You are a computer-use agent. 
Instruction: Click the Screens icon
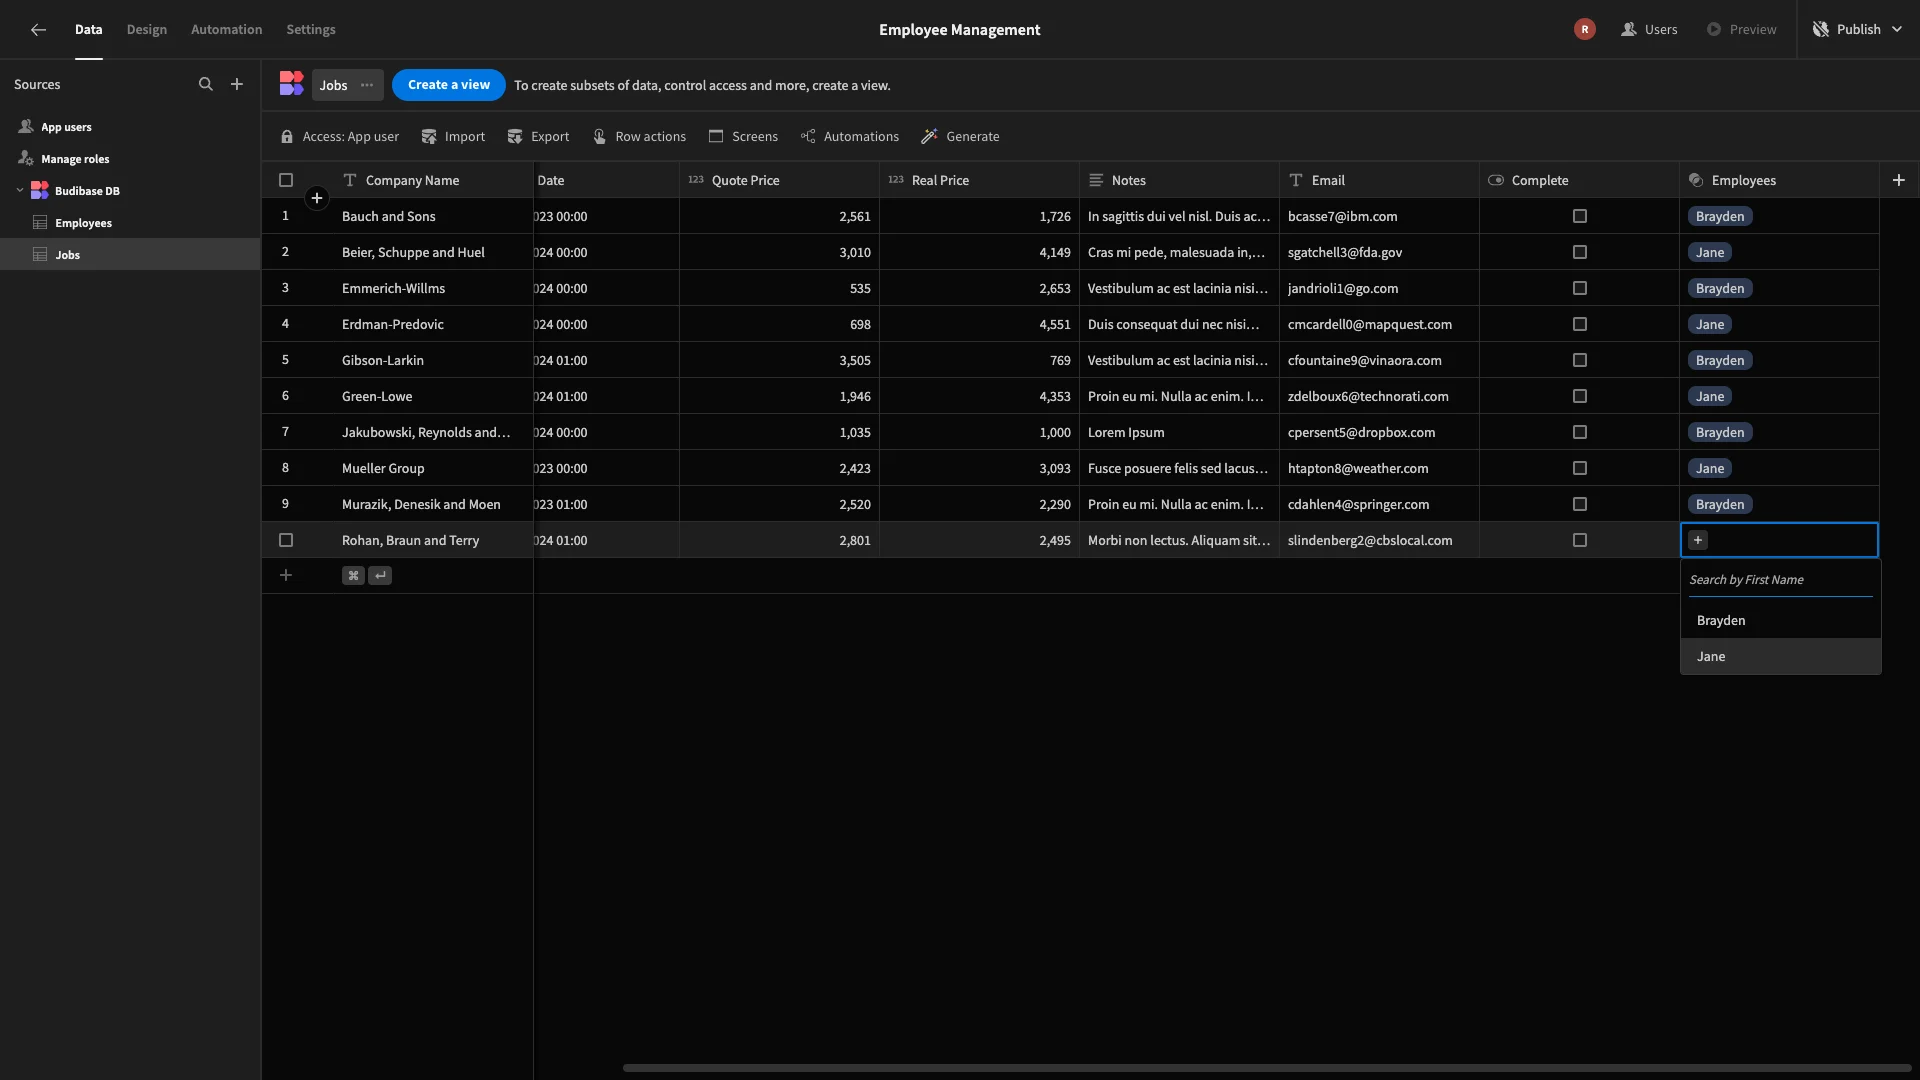pyautogui.click(x=716, y=137)
